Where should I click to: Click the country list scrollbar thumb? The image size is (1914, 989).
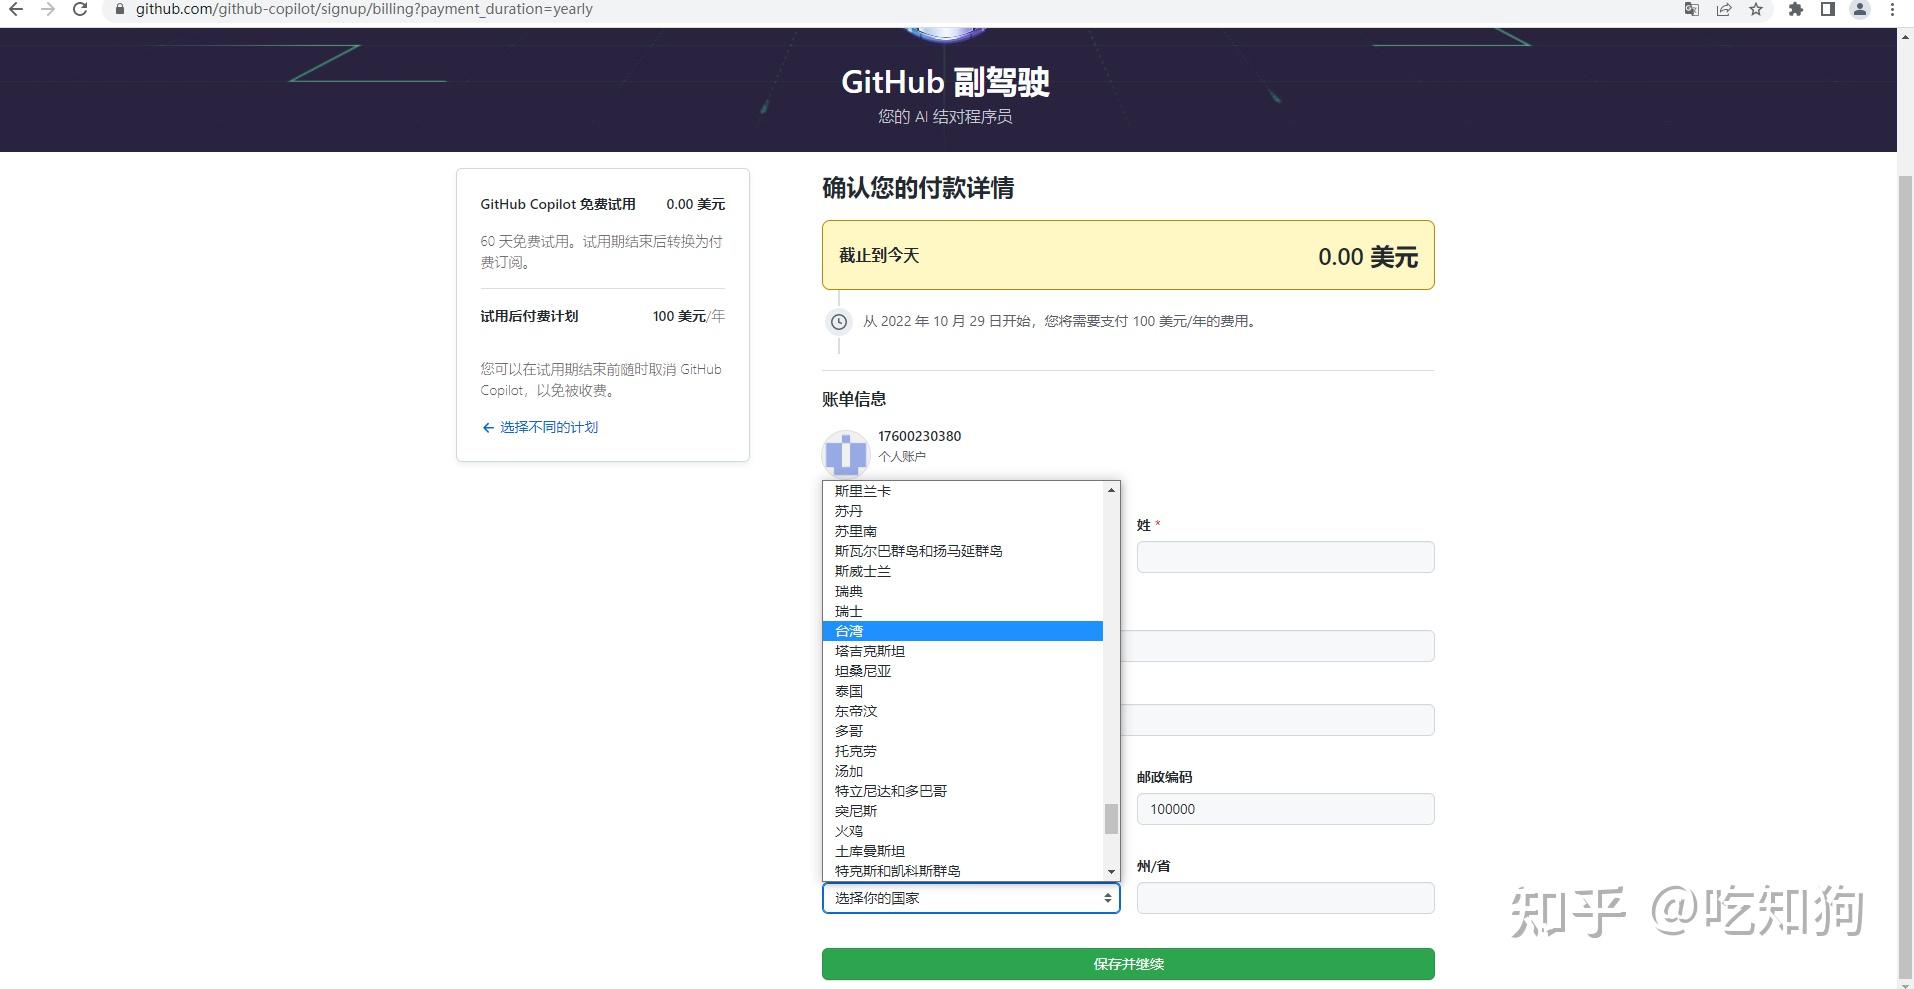pos(1111,818)
